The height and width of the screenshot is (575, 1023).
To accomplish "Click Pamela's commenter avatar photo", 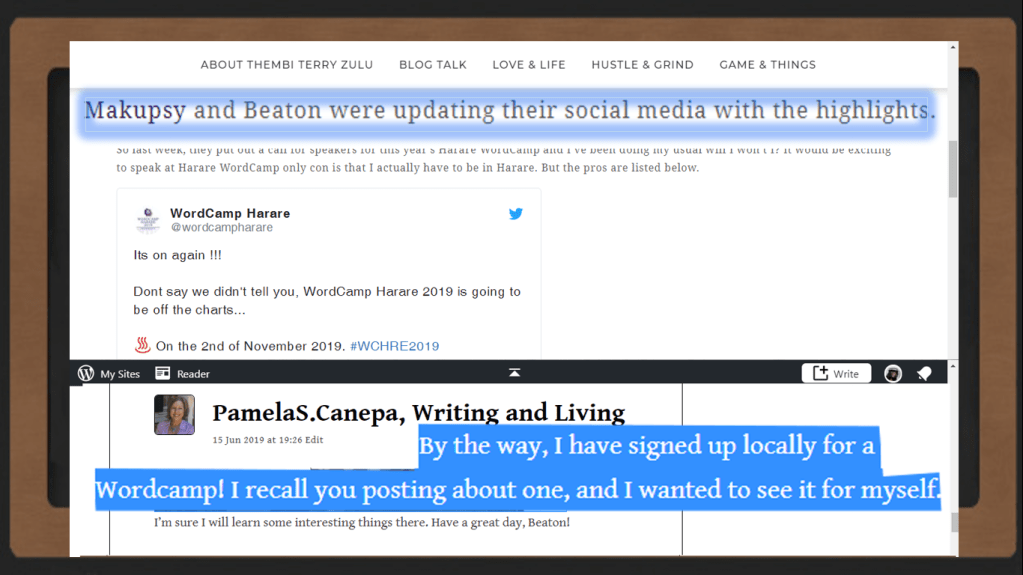I will 174,415.
